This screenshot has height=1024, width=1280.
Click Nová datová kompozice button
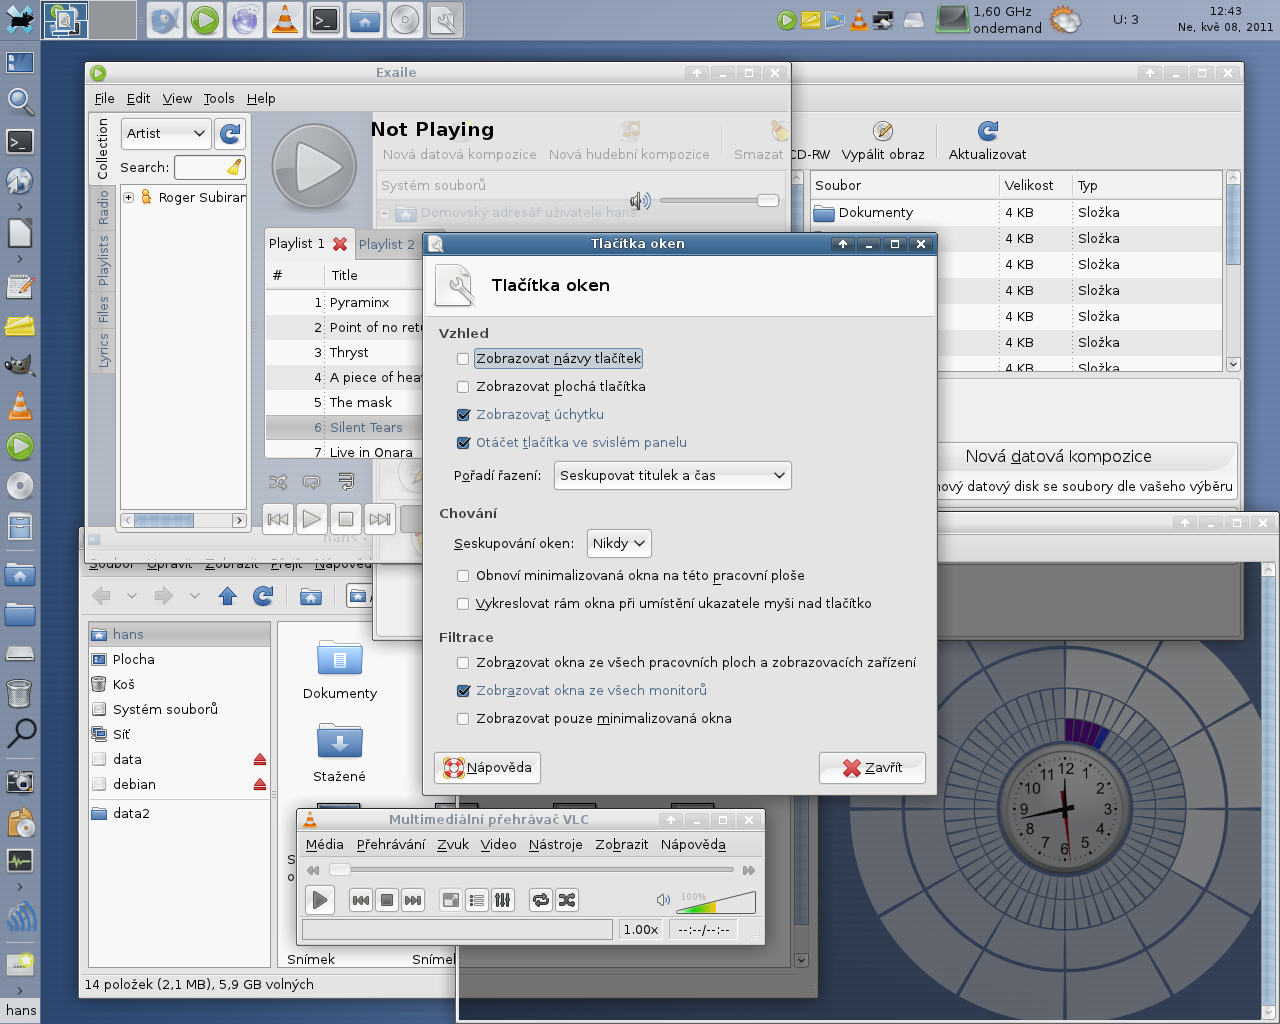pyautogui.click(x=1058, y=457)
